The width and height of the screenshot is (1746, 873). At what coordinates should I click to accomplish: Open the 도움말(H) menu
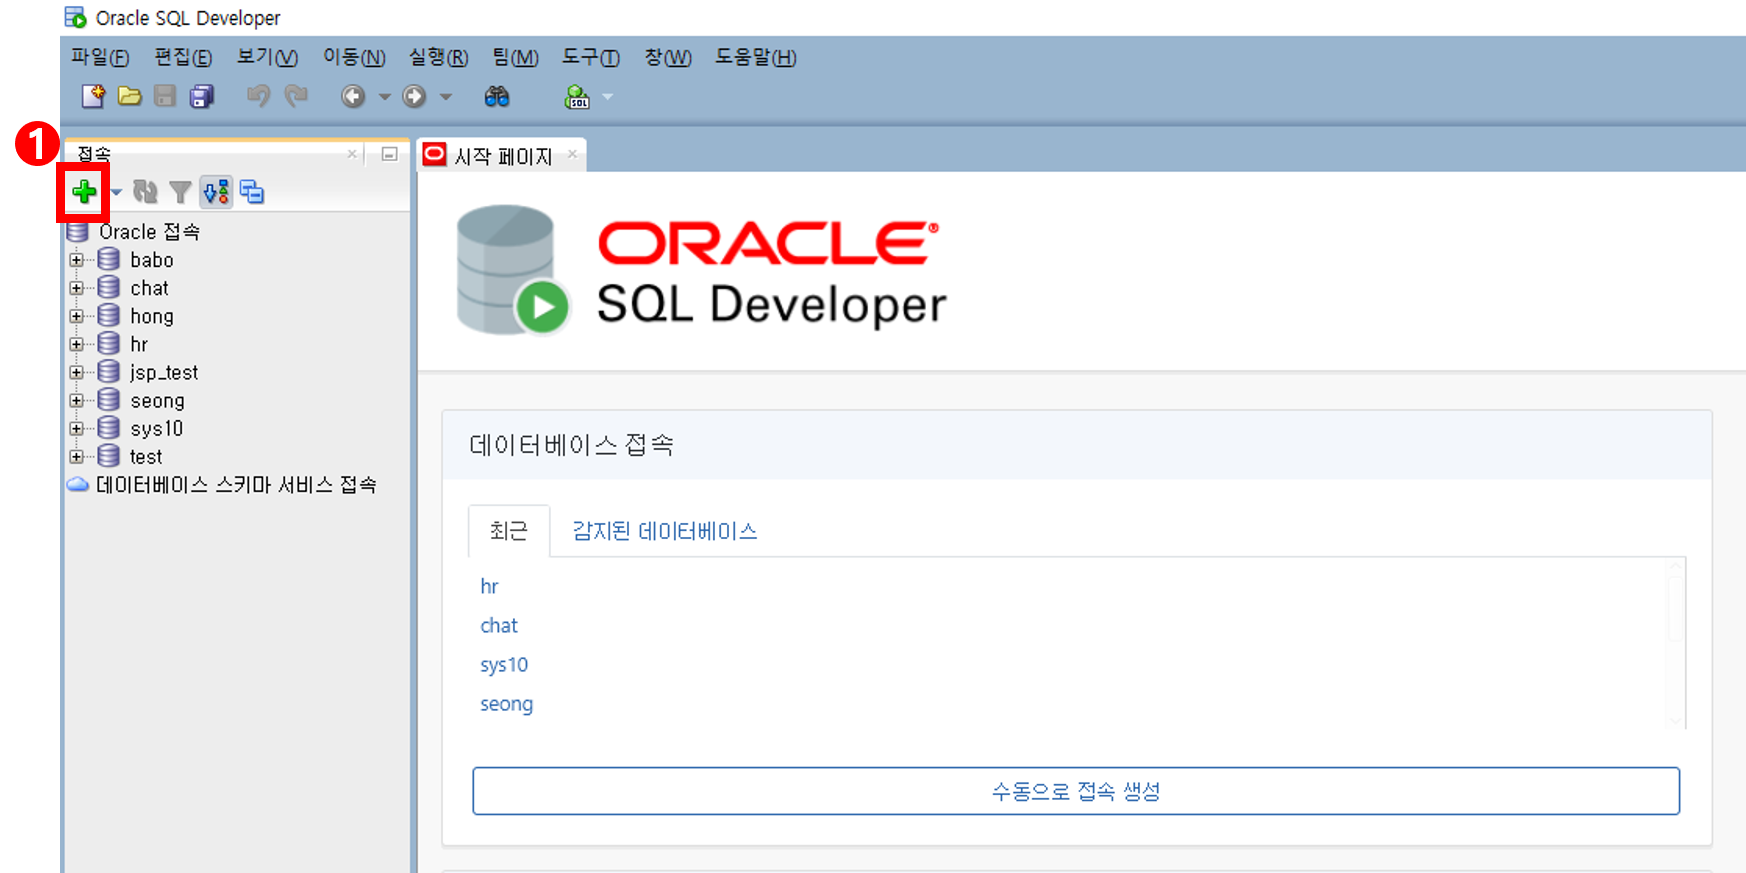click(x=756, y=57)
